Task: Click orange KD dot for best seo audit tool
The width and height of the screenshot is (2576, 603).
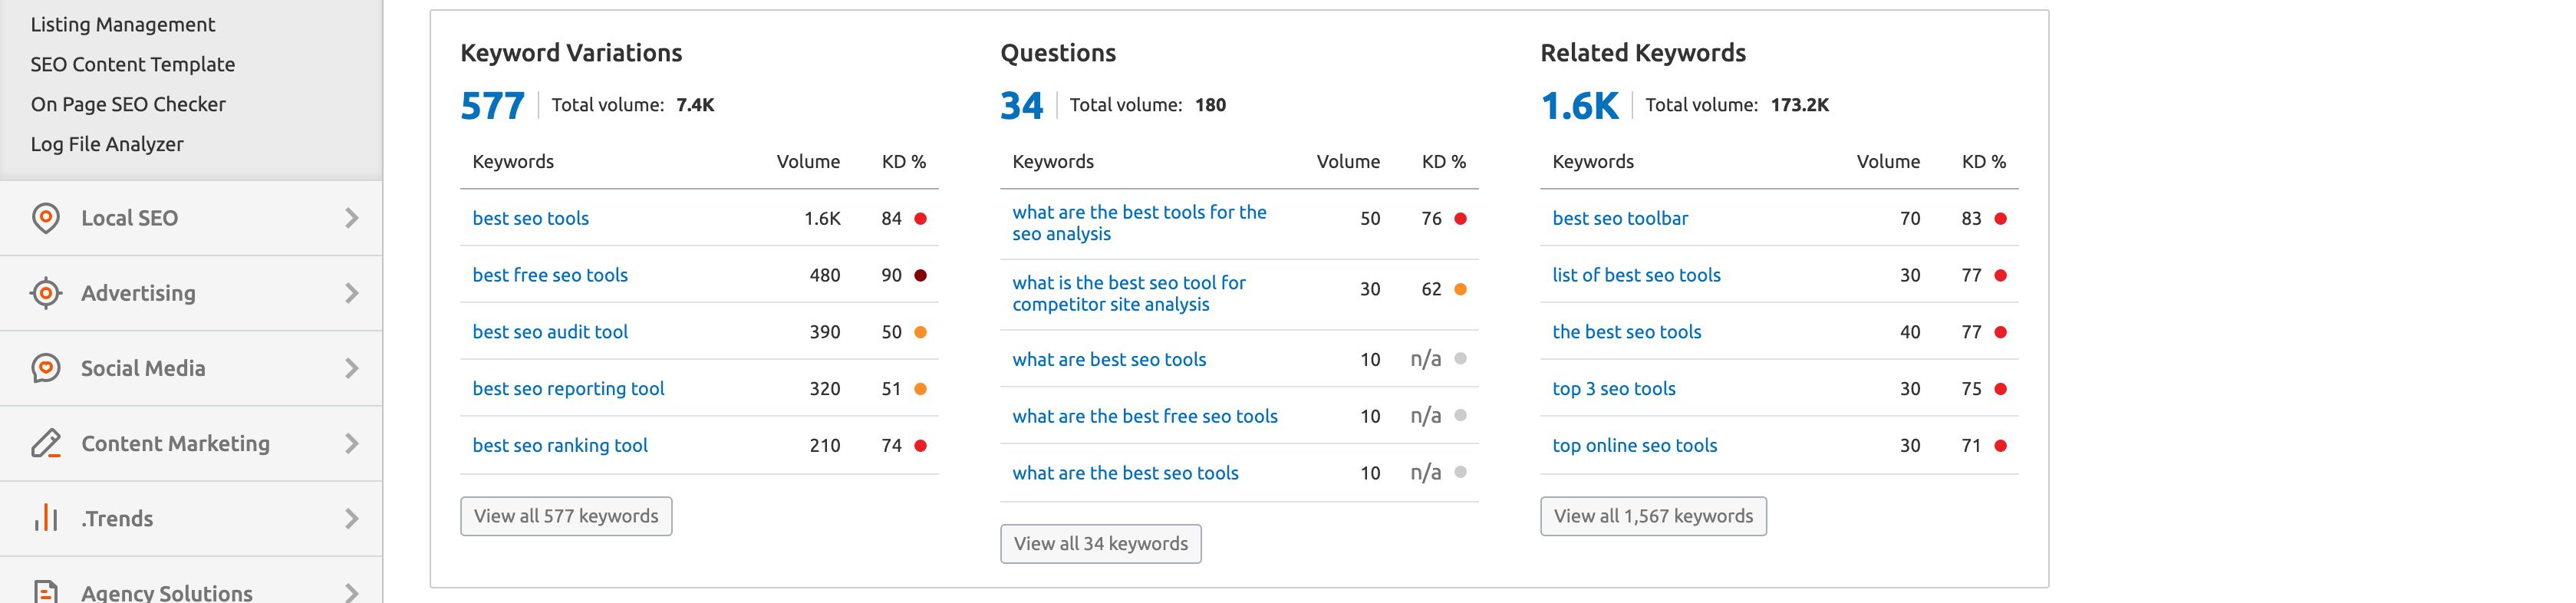Action: pos(920,332)
